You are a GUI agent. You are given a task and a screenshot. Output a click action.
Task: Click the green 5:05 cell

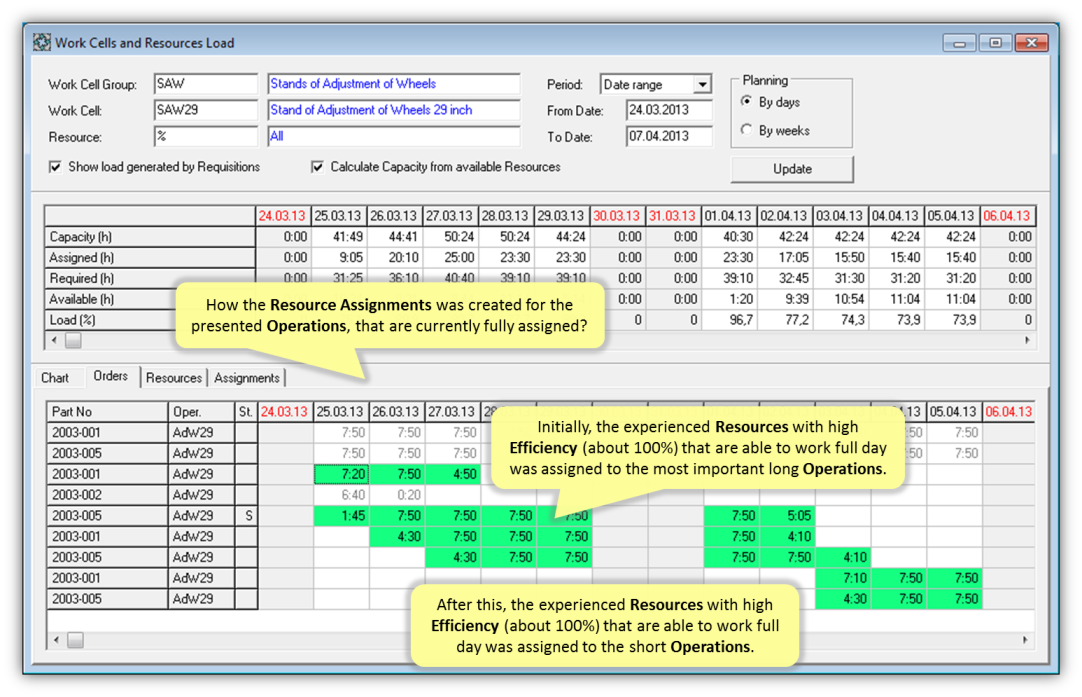(x=787, y=516)
